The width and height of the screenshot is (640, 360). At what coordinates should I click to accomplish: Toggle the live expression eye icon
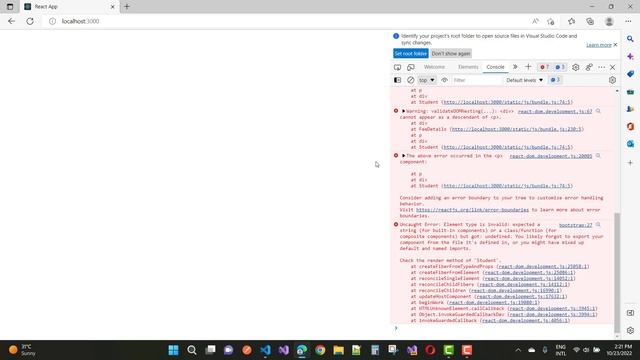[x=444, y=80]
